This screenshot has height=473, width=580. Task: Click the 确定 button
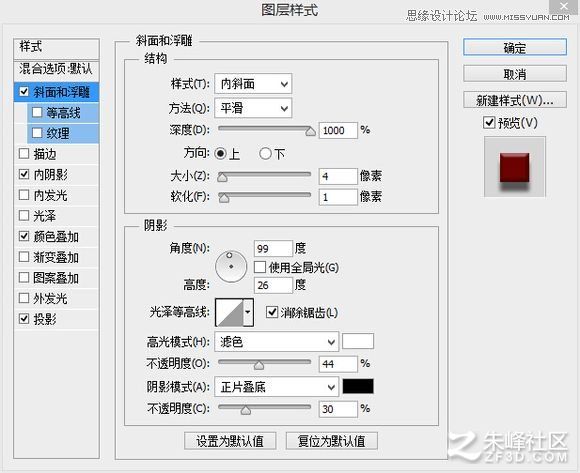pyautogui.click(x=515, y=48)
